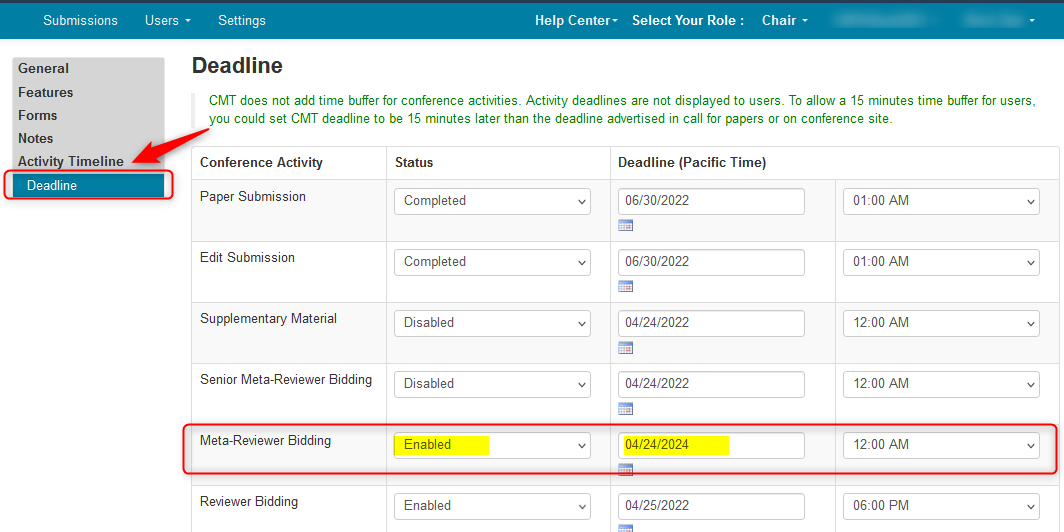Click the Deadline page heading

(x=237, y=66)
